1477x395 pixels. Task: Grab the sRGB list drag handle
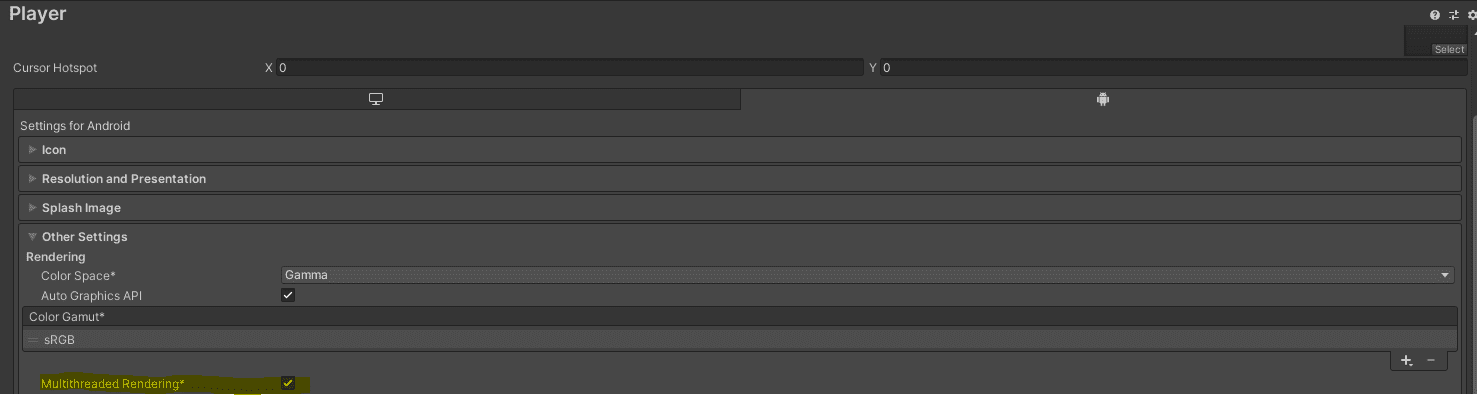[33, 340]
